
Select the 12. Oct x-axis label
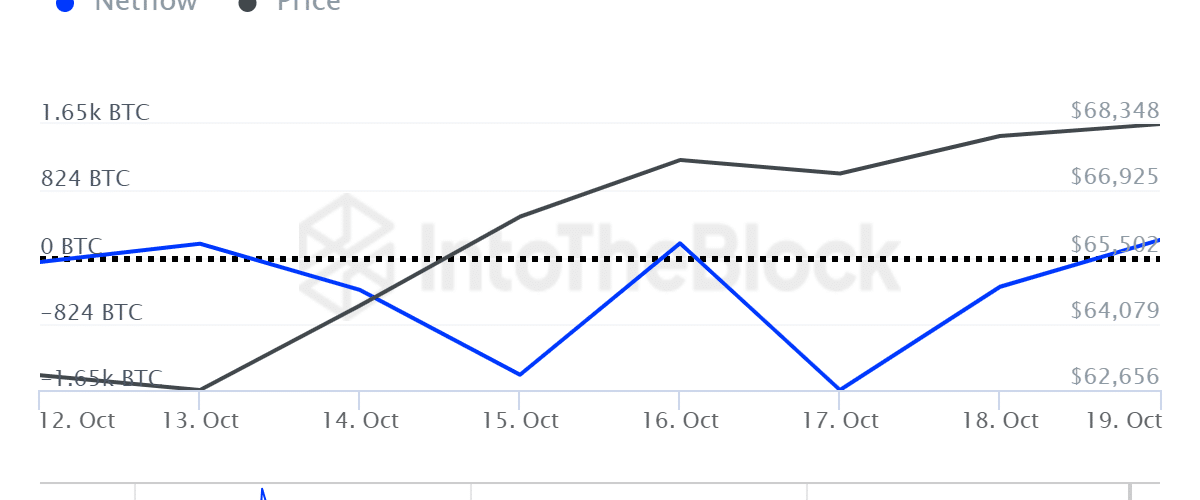[x=78, y=420]
